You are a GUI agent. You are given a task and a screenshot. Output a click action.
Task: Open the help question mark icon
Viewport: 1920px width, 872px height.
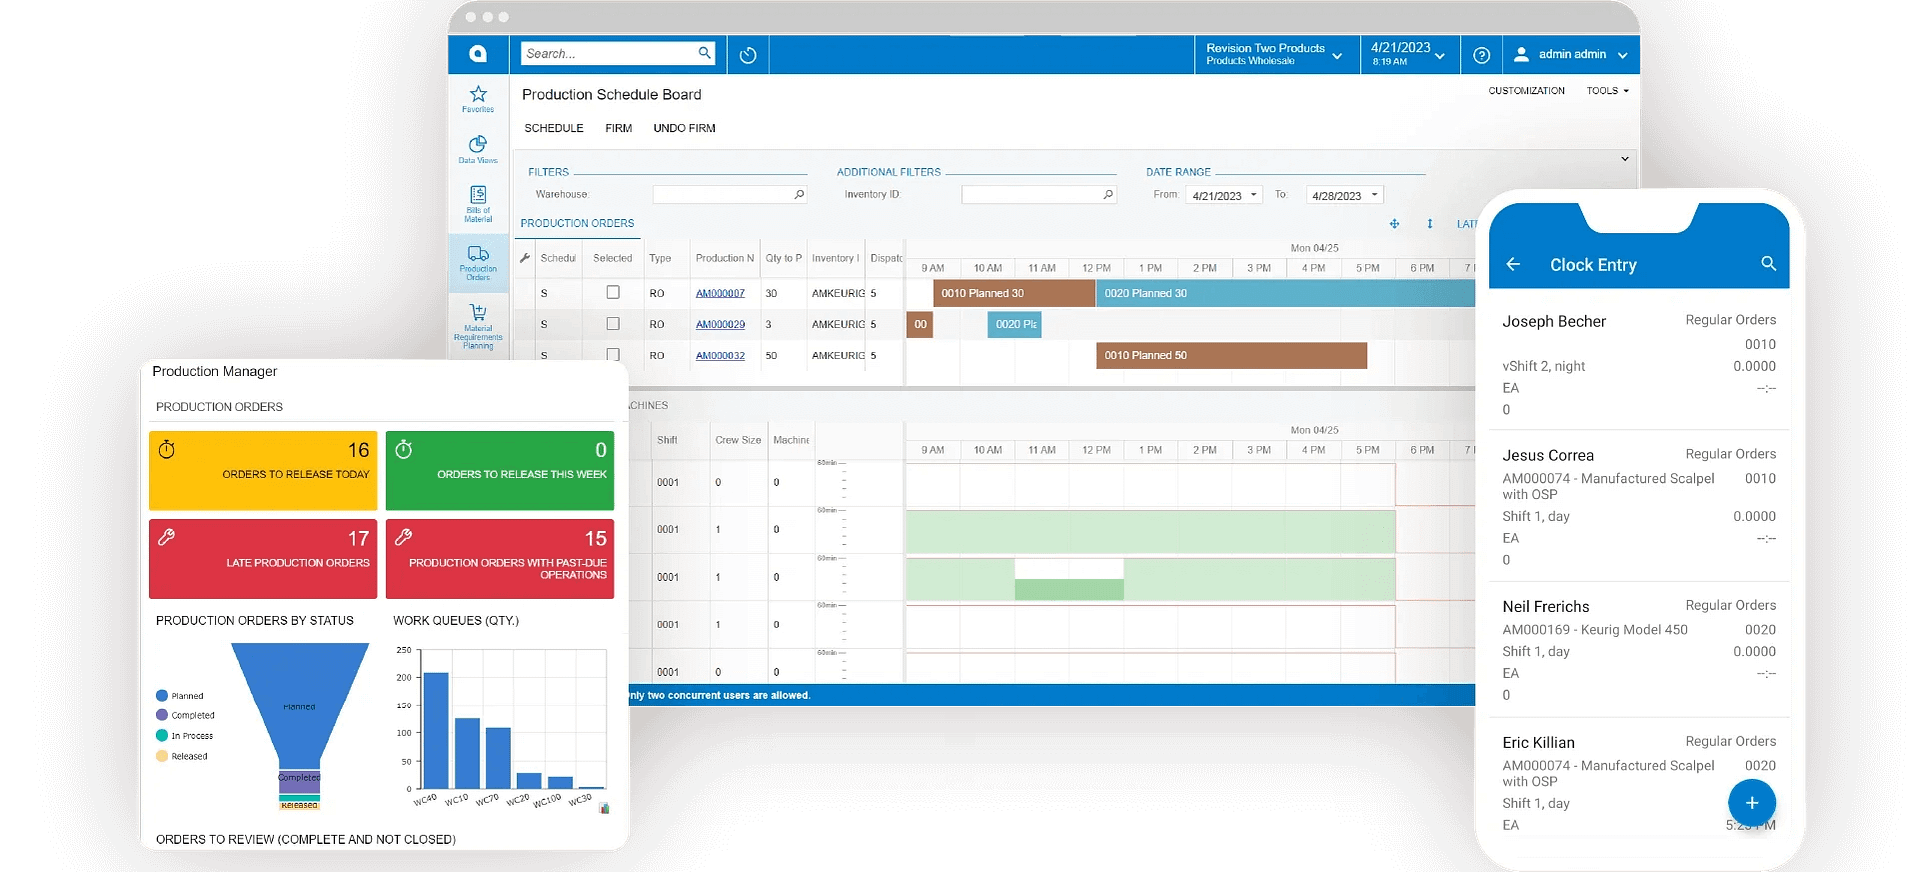(1482, 55)
